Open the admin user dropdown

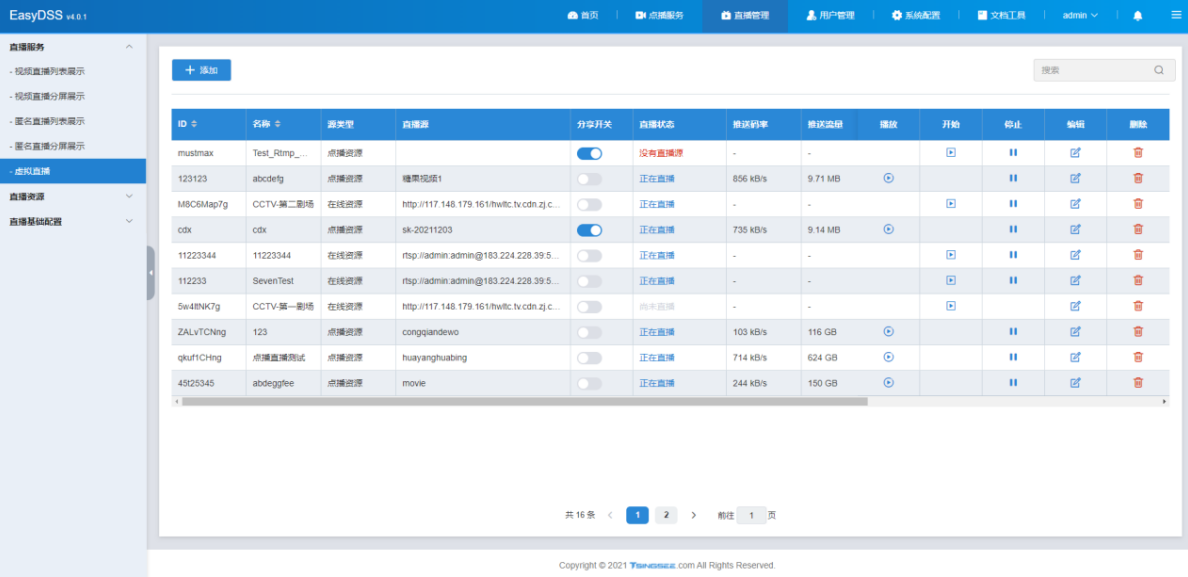[1080, 15]
